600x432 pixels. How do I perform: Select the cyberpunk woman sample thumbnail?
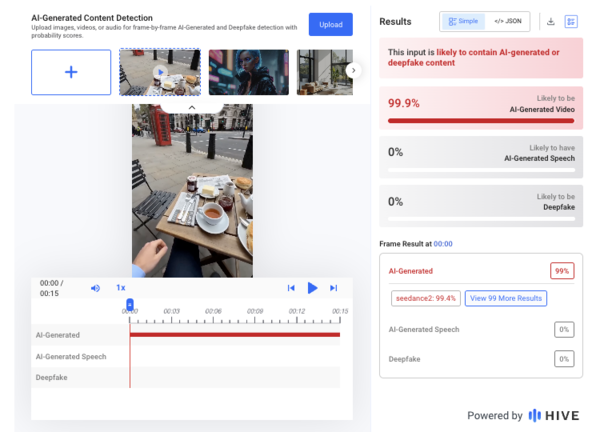coord(249,72)
